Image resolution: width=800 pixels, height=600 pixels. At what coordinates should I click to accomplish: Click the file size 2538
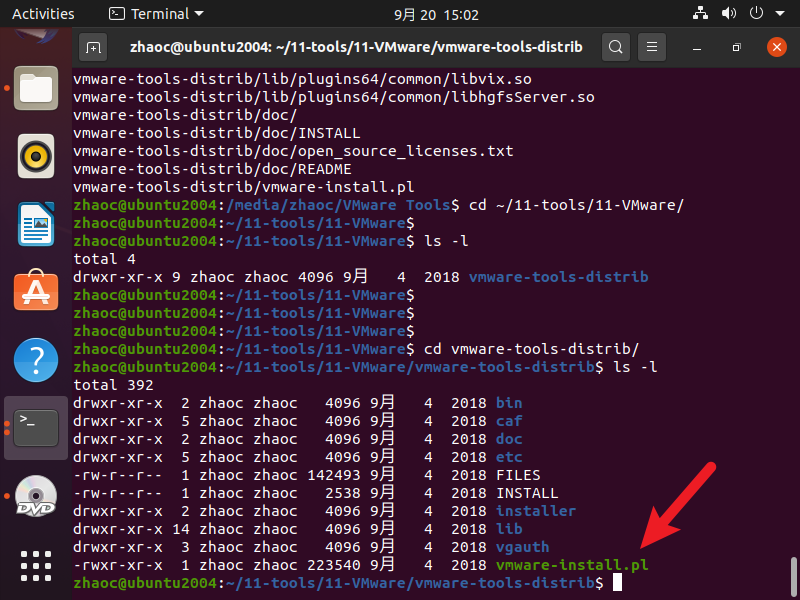(343, 493)
